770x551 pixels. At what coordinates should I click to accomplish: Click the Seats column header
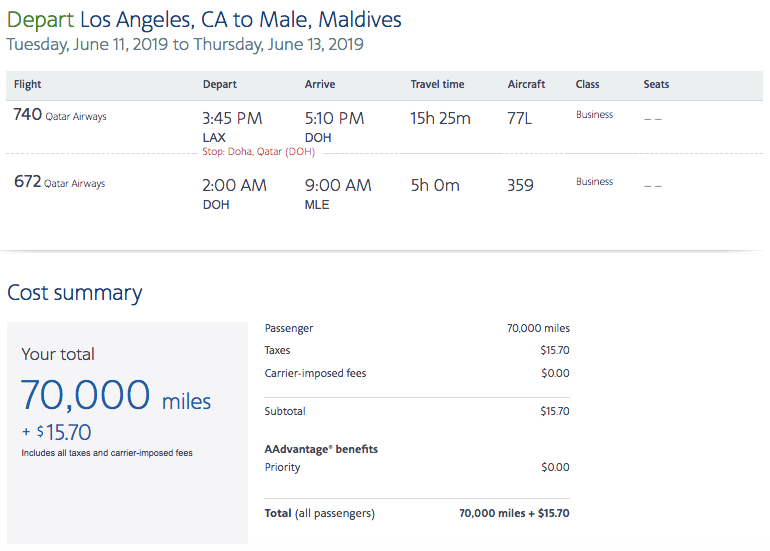click(x=656, y=85)
